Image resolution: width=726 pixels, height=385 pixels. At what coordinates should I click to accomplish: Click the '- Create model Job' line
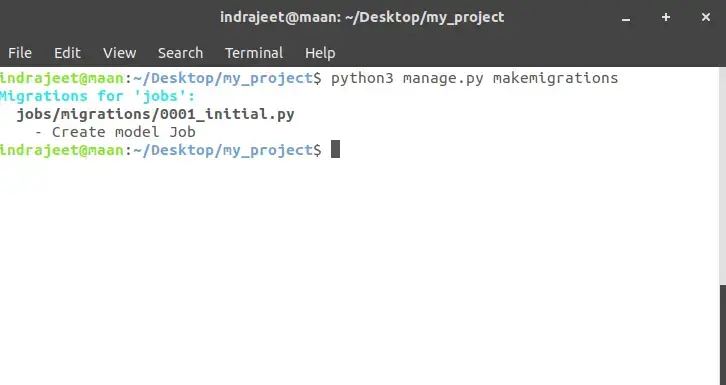(115, 132)
